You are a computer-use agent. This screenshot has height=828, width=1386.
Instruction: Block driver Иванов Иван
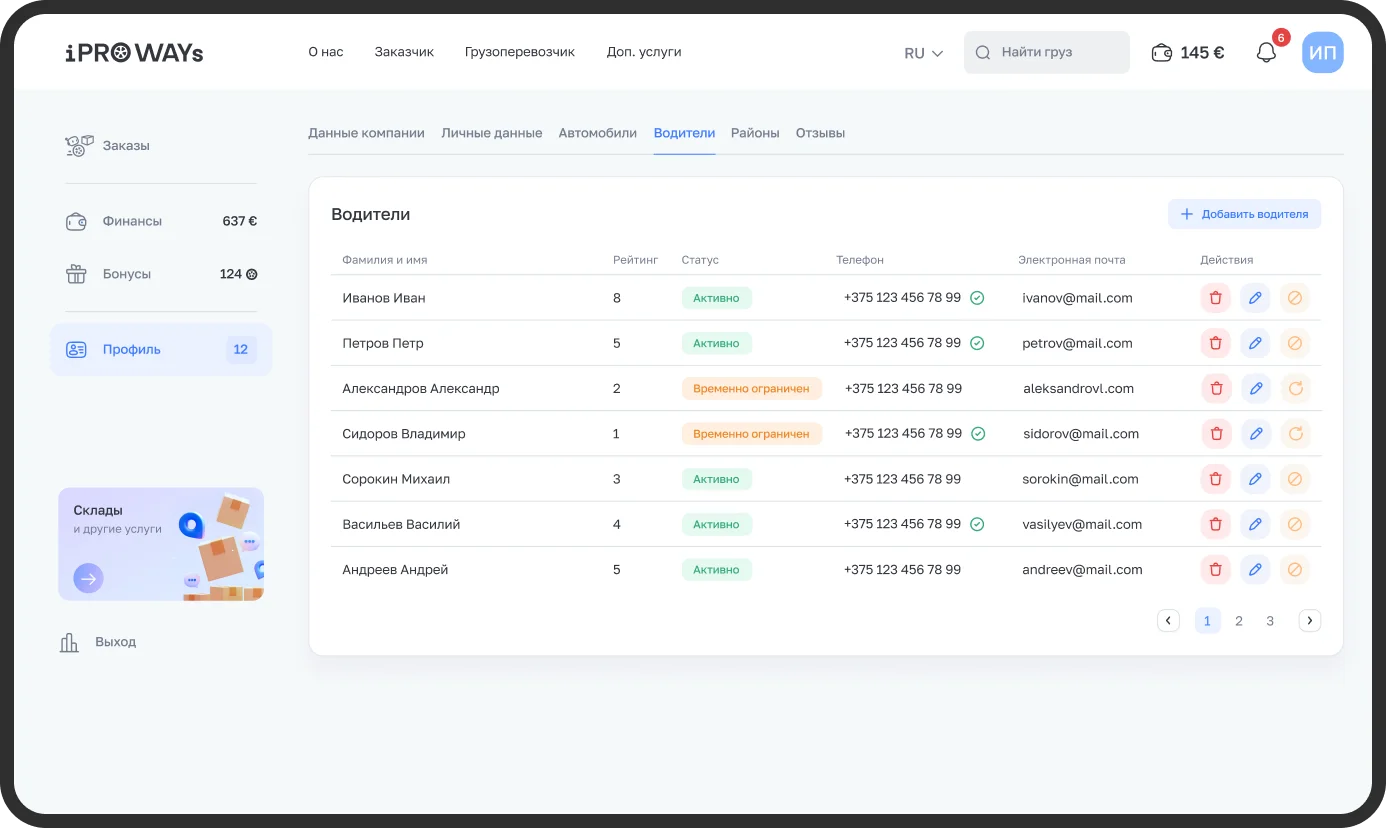[x=1295, y=298]
